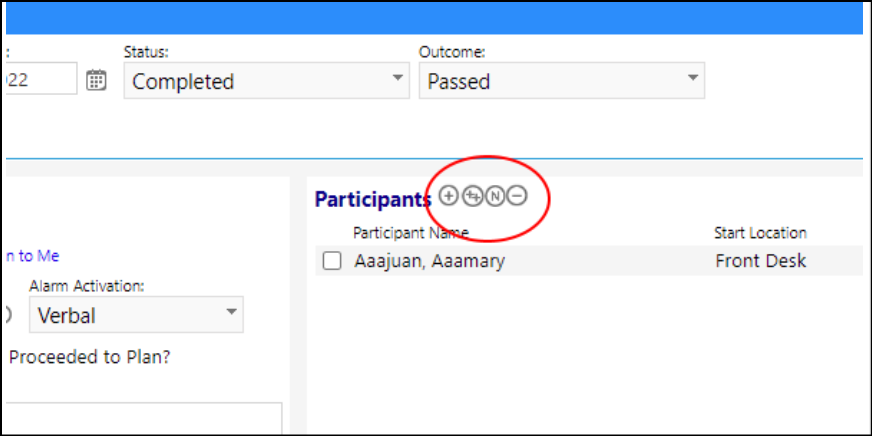Click the Start Location column header
Viewport: 872px width, 436px height.
760,232
